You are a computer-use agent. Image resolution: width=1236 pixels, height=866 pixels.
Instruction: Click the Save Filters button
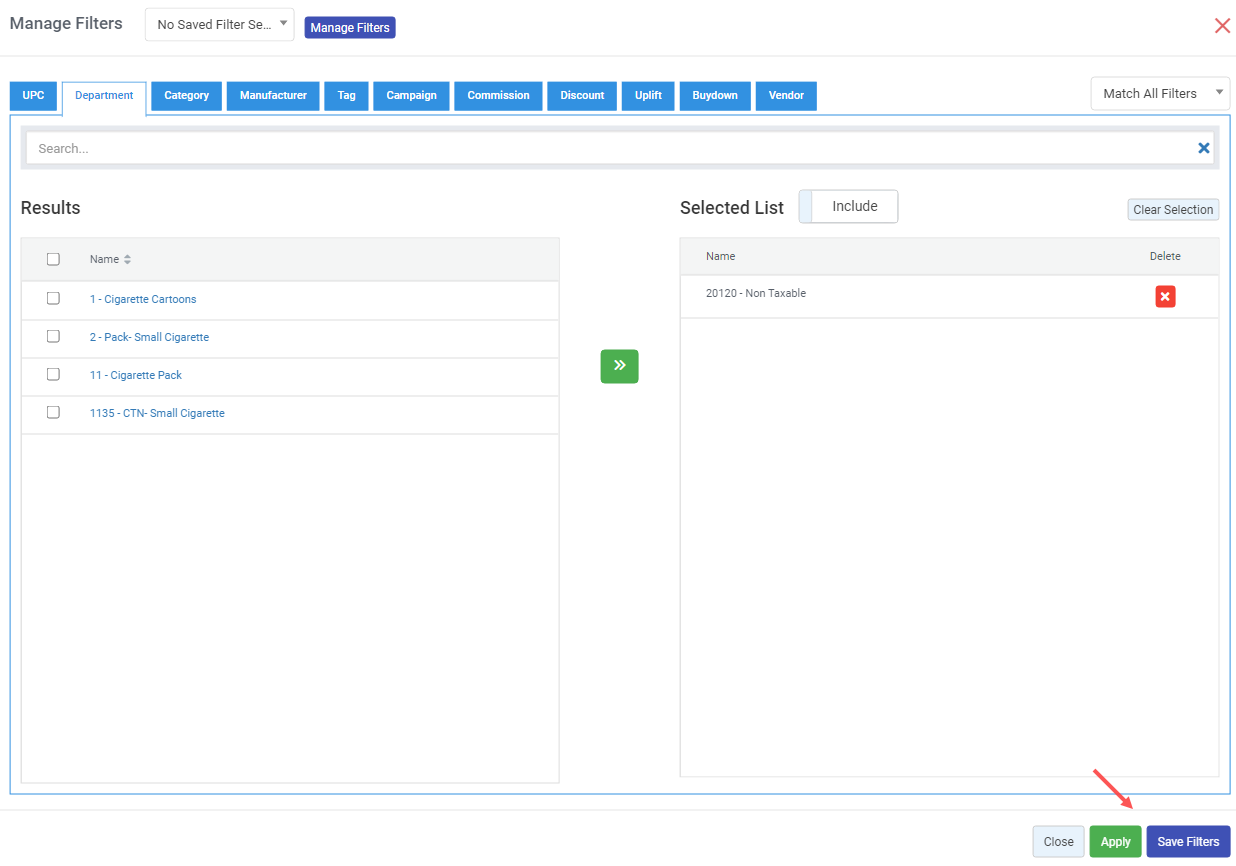click(x=1187, y=842)
